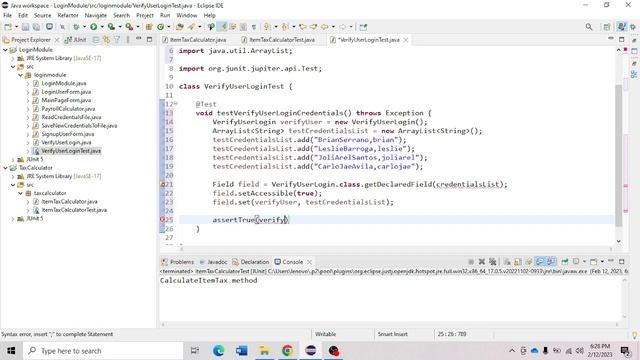Expand the VerifyUserLogin.java tree node
This screenshot has height=360, width=640.
click(x=28, y=142)
